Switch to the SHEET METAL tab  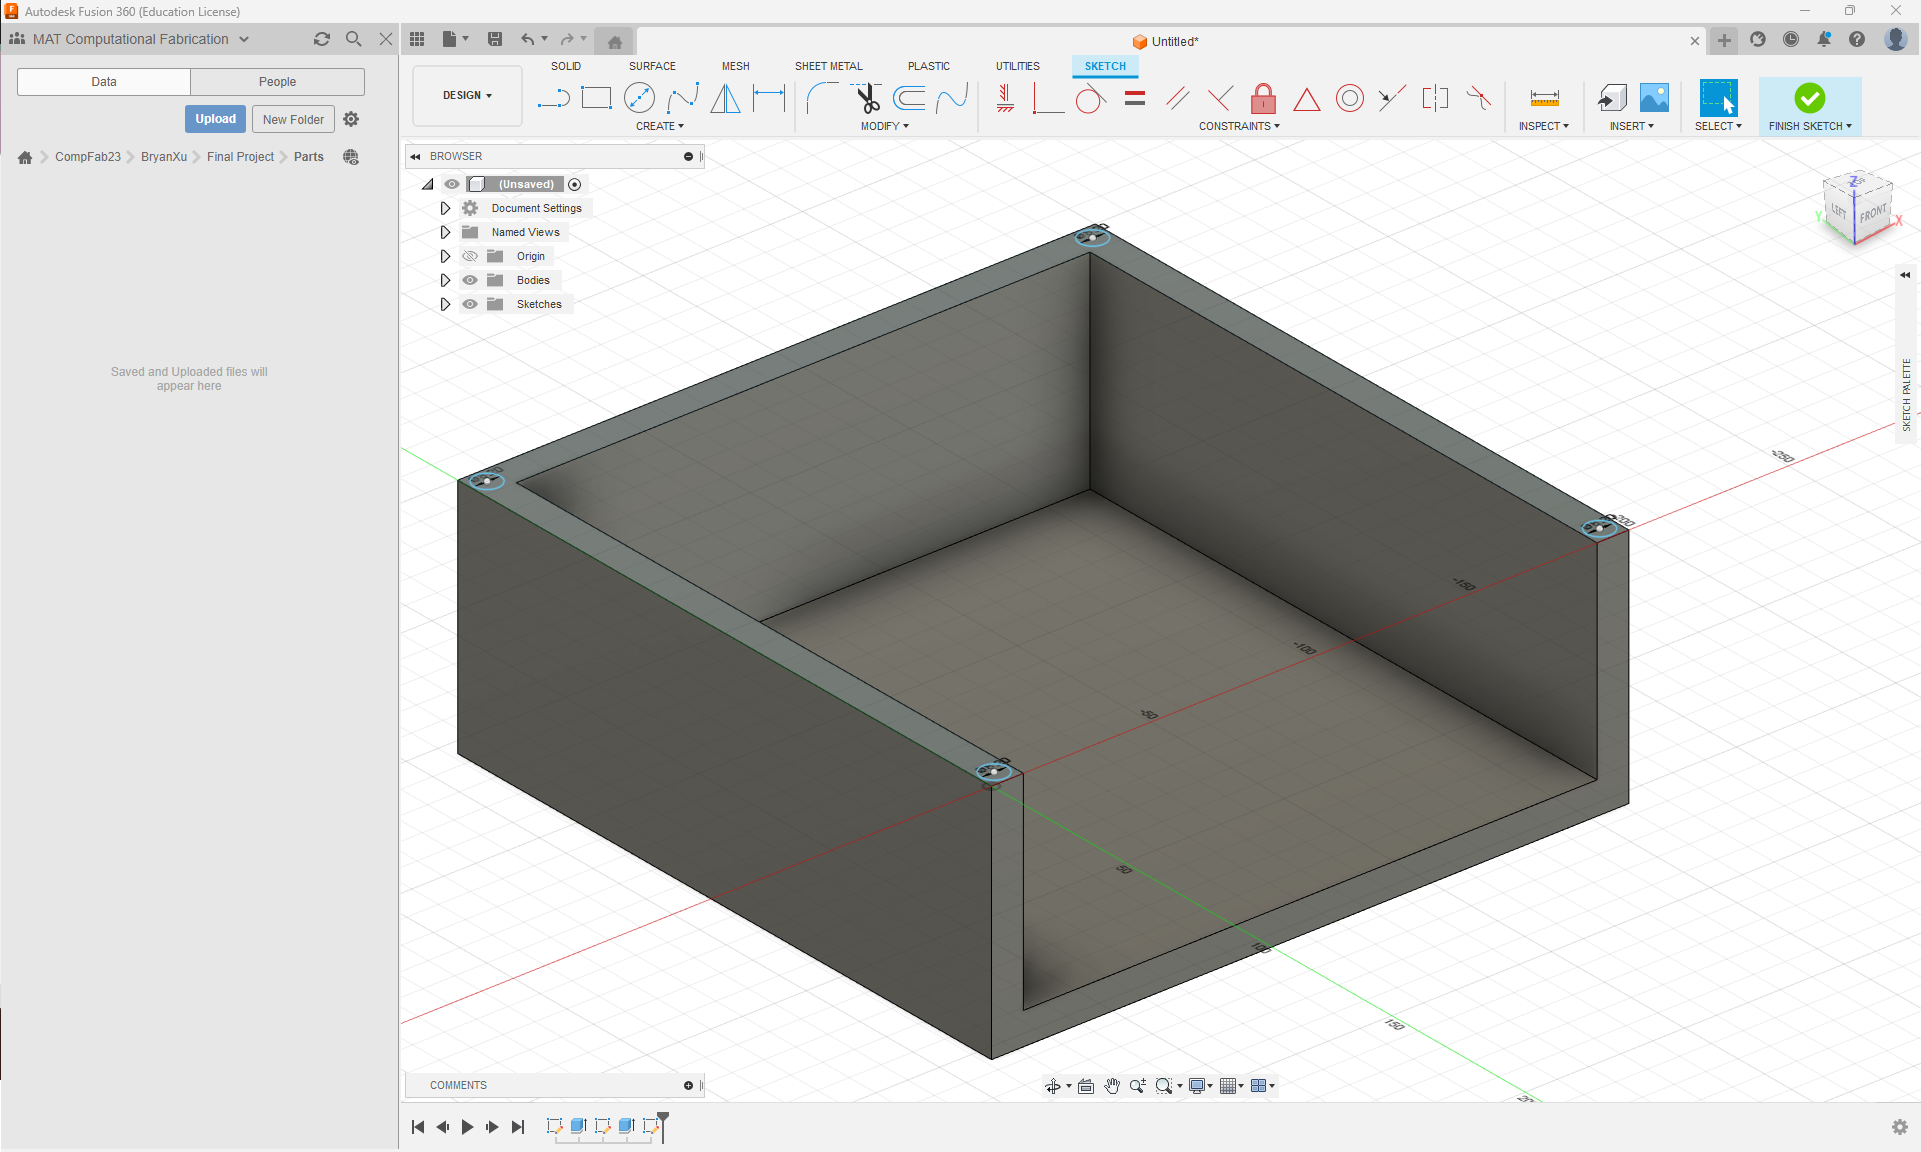click(x=828, y=66)
